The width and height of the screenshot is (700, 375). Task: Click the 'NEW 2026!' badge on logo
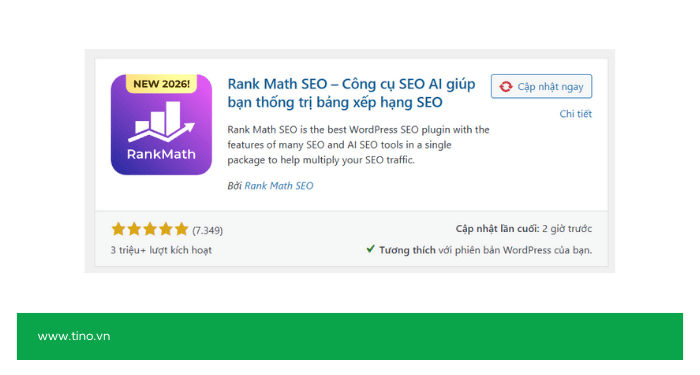coord(161,83)
